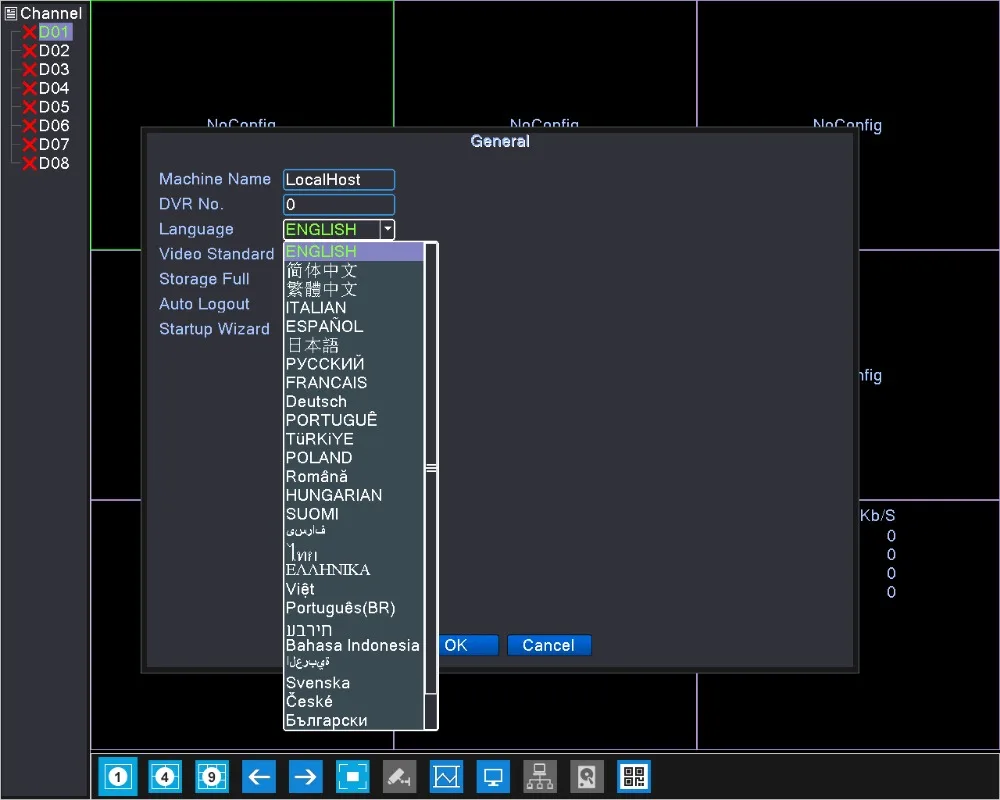Go to previous page with left arrow
This screenshot has height=800, width=1000.
click(259, 776)
